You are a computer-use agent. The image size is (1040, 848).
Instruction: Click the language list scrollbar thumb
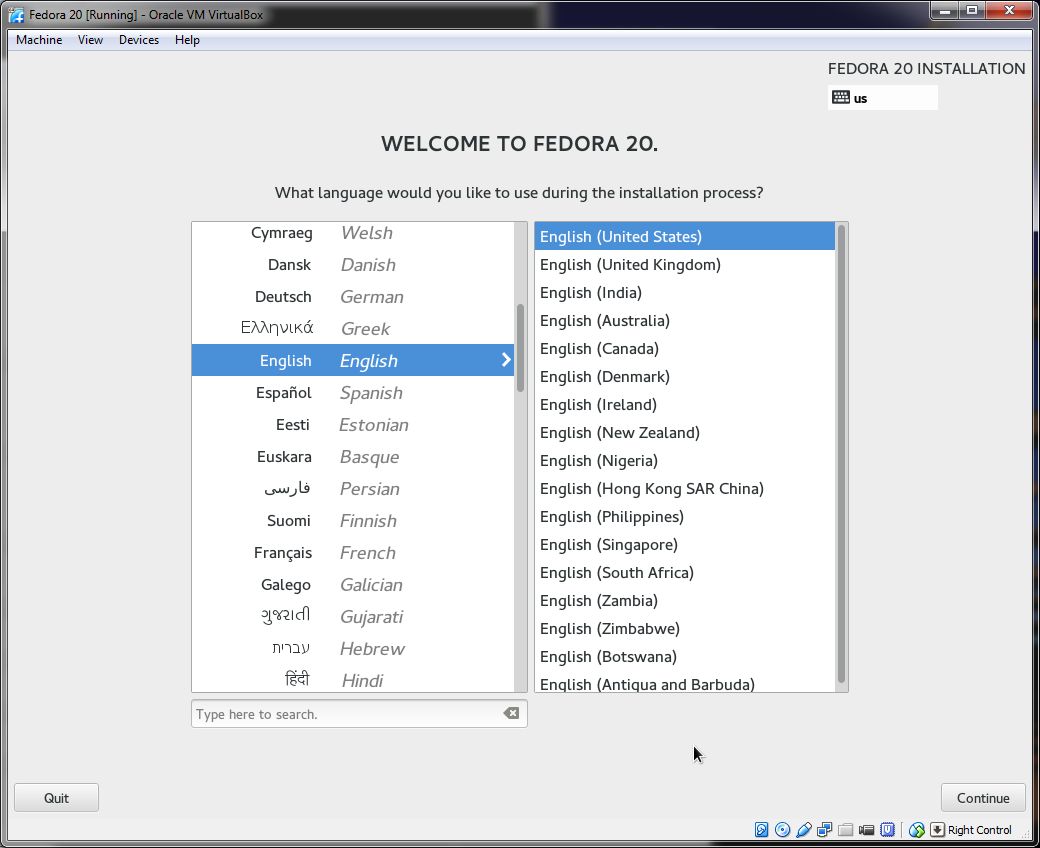point(521,347)
